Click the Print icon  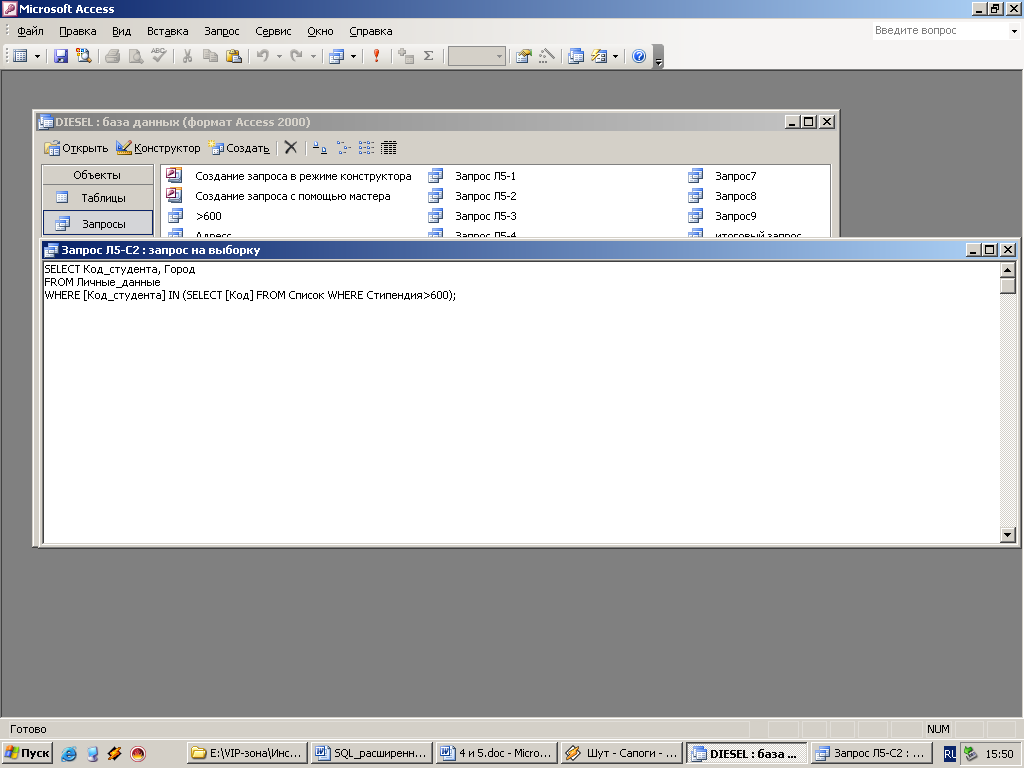tap(112, 56)
